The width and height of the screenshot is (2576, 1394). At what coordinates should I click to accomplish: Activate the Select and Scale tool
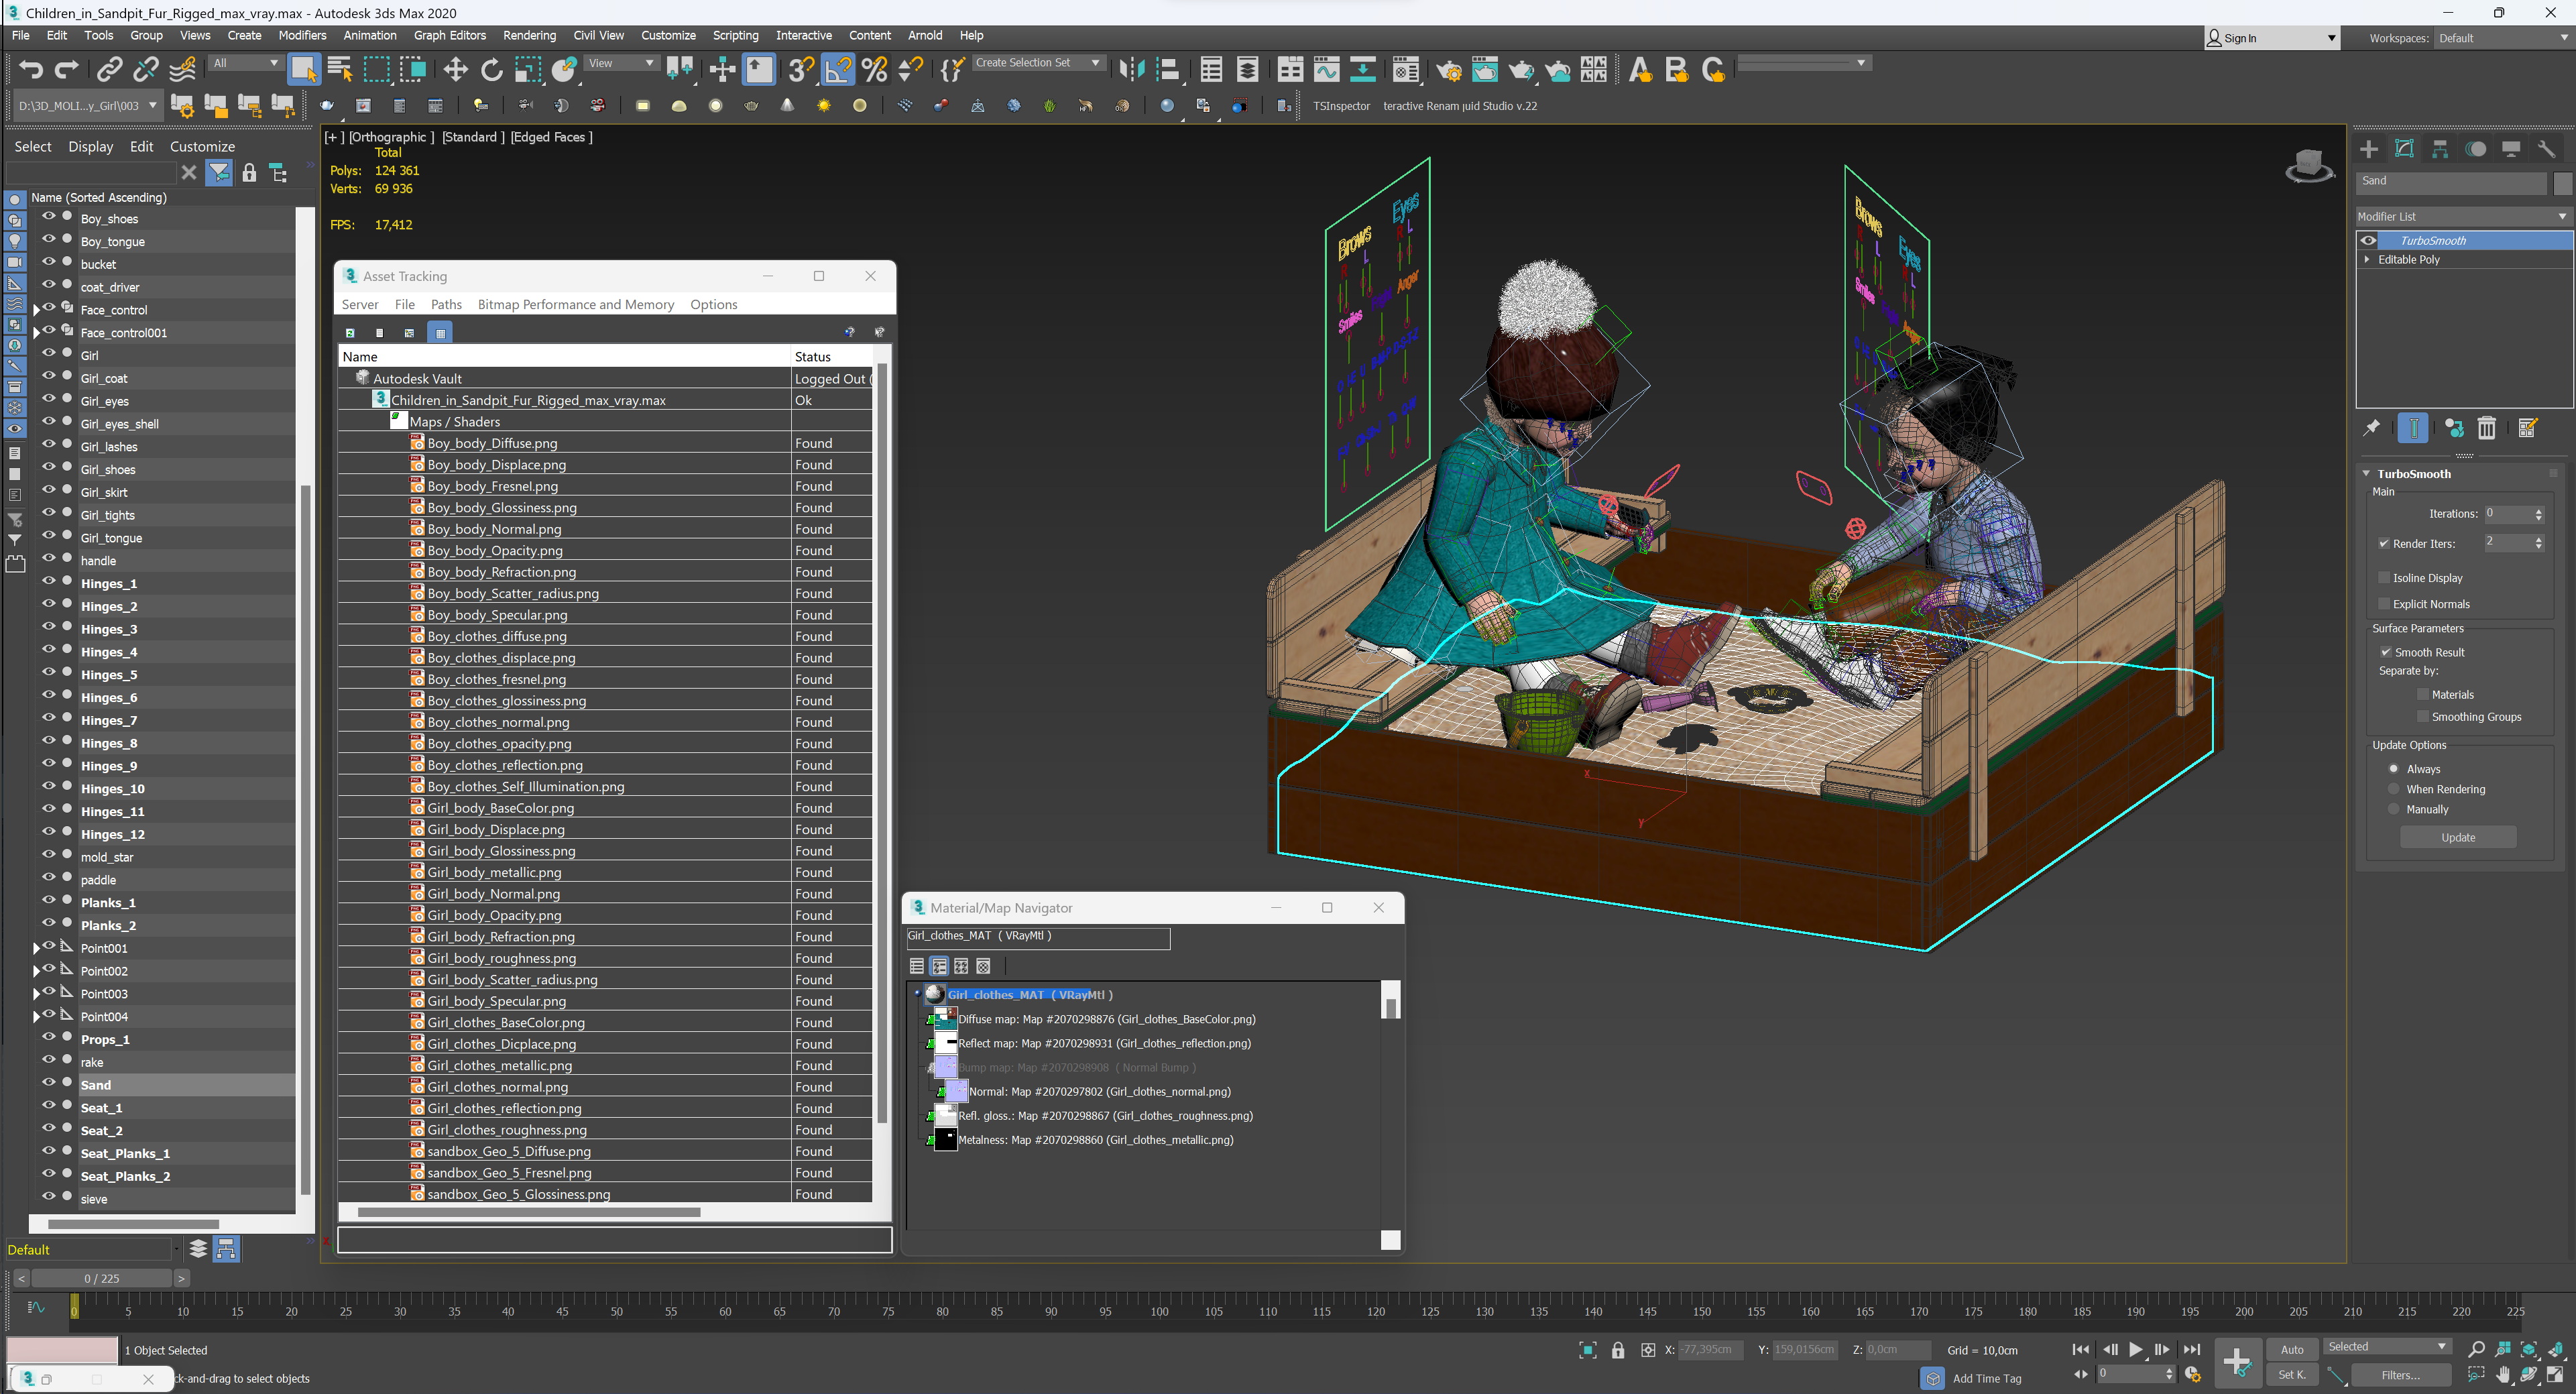click(x=527, y=69)
